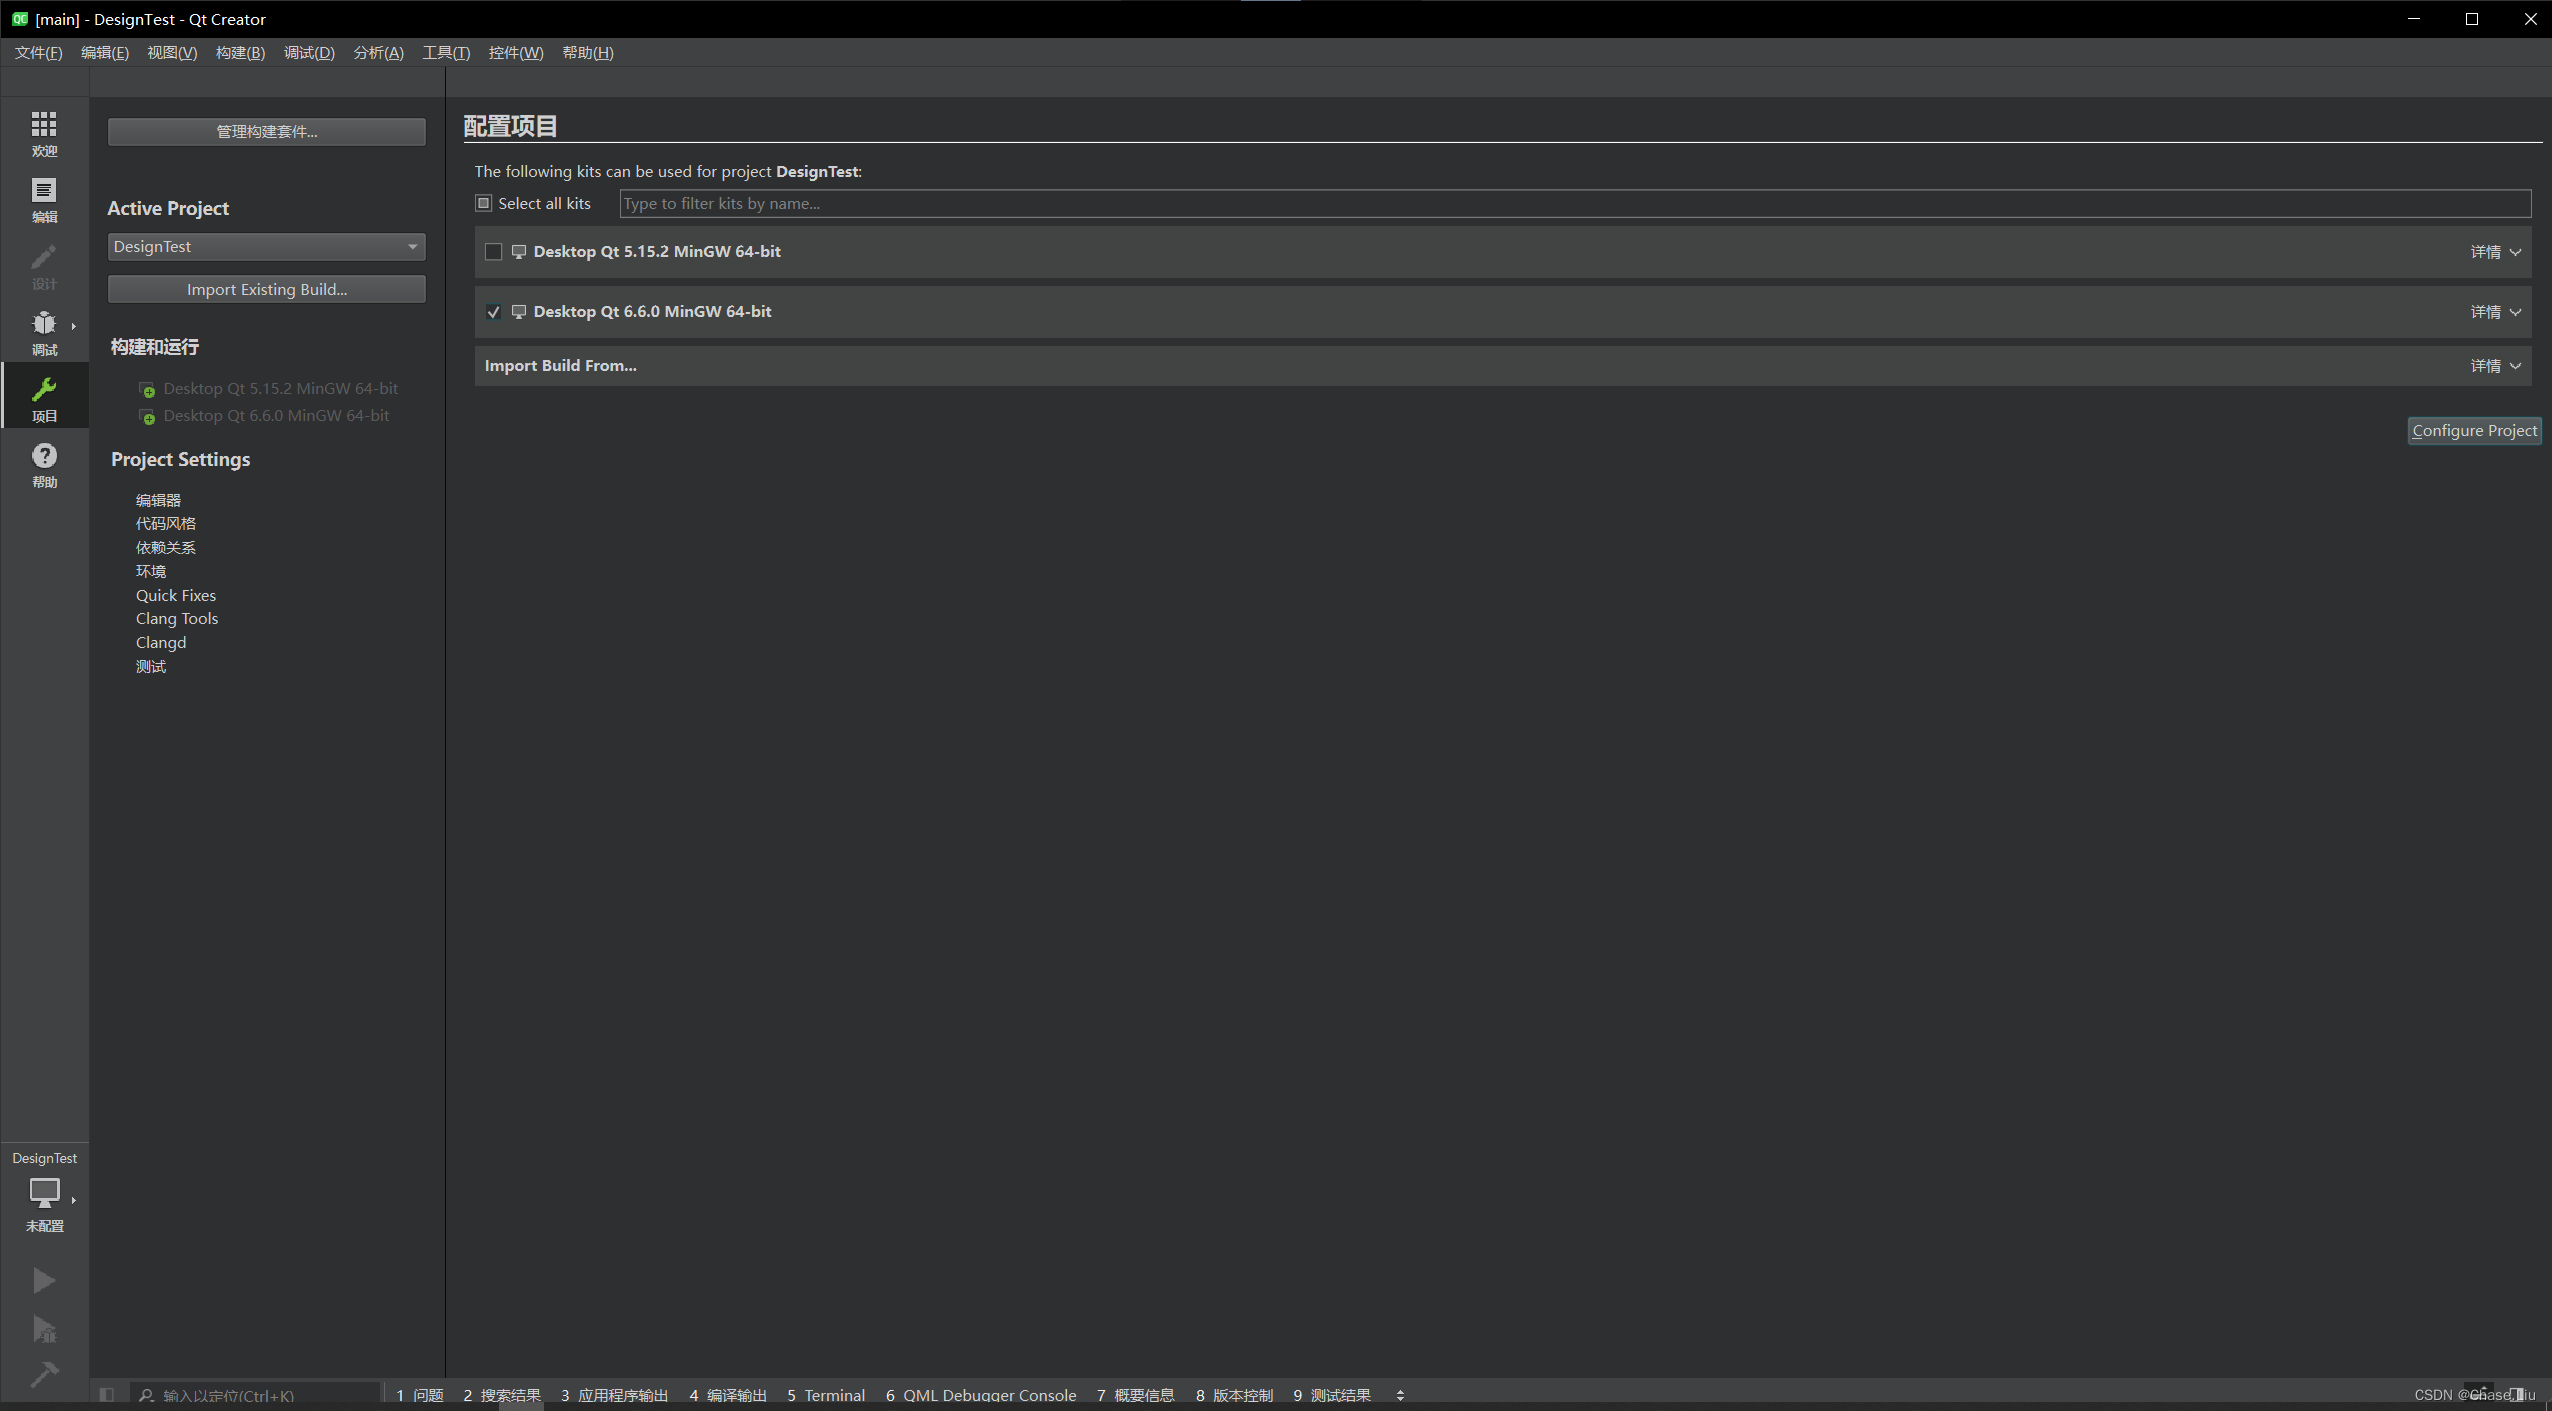This screenshot has width=2552, height=1411.
Task: Toggle the left sidebar visibility icon
Action: click(107, 1394)
